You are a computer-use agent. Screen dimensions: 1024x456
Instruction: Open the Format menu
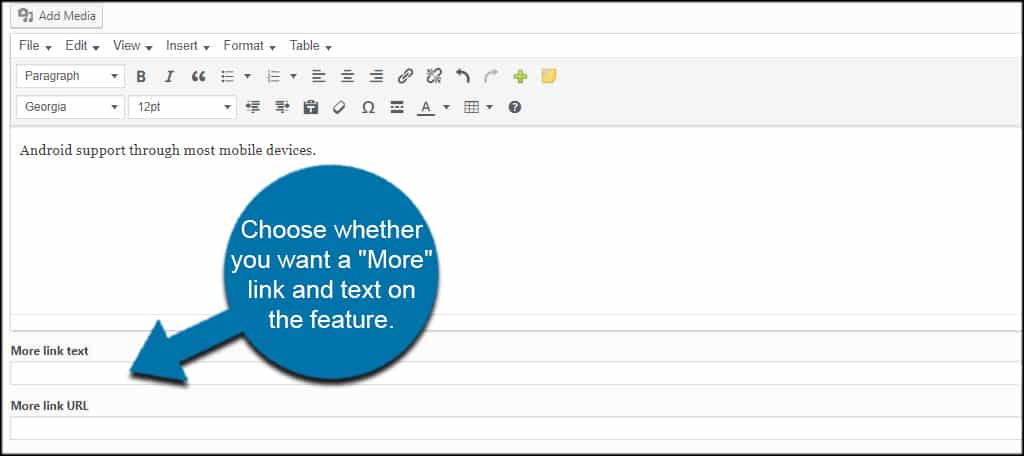point(249,46)
